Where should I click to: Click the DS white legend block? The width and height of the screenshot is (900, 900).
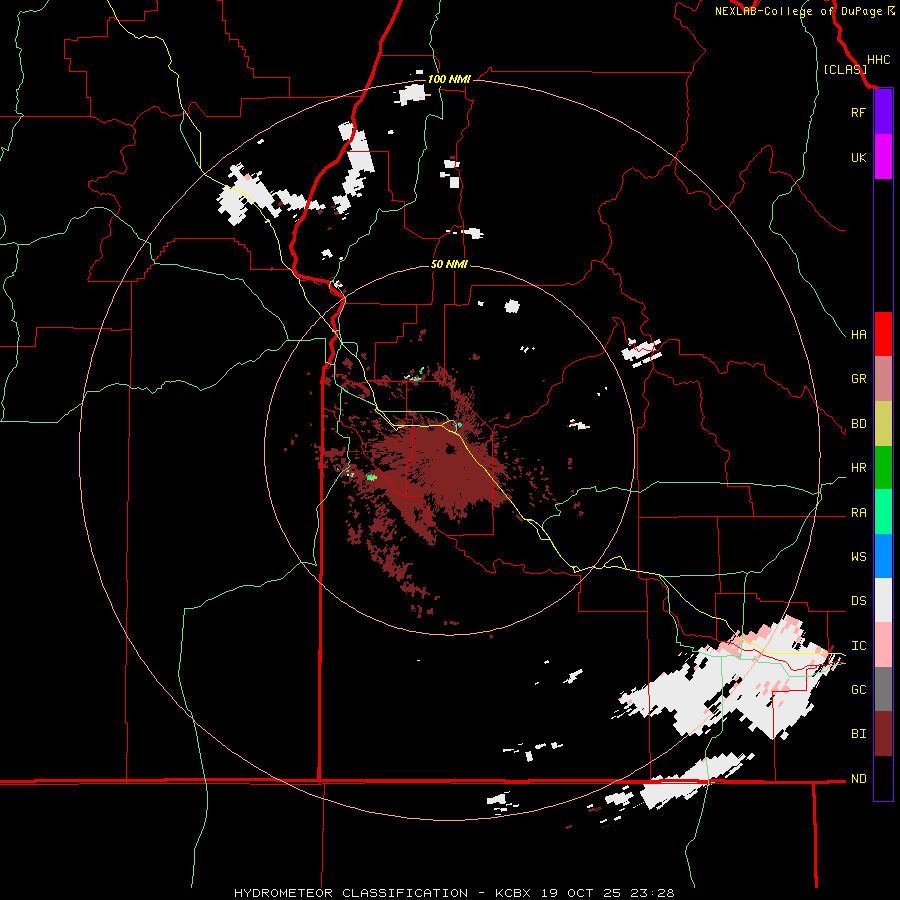883,600
